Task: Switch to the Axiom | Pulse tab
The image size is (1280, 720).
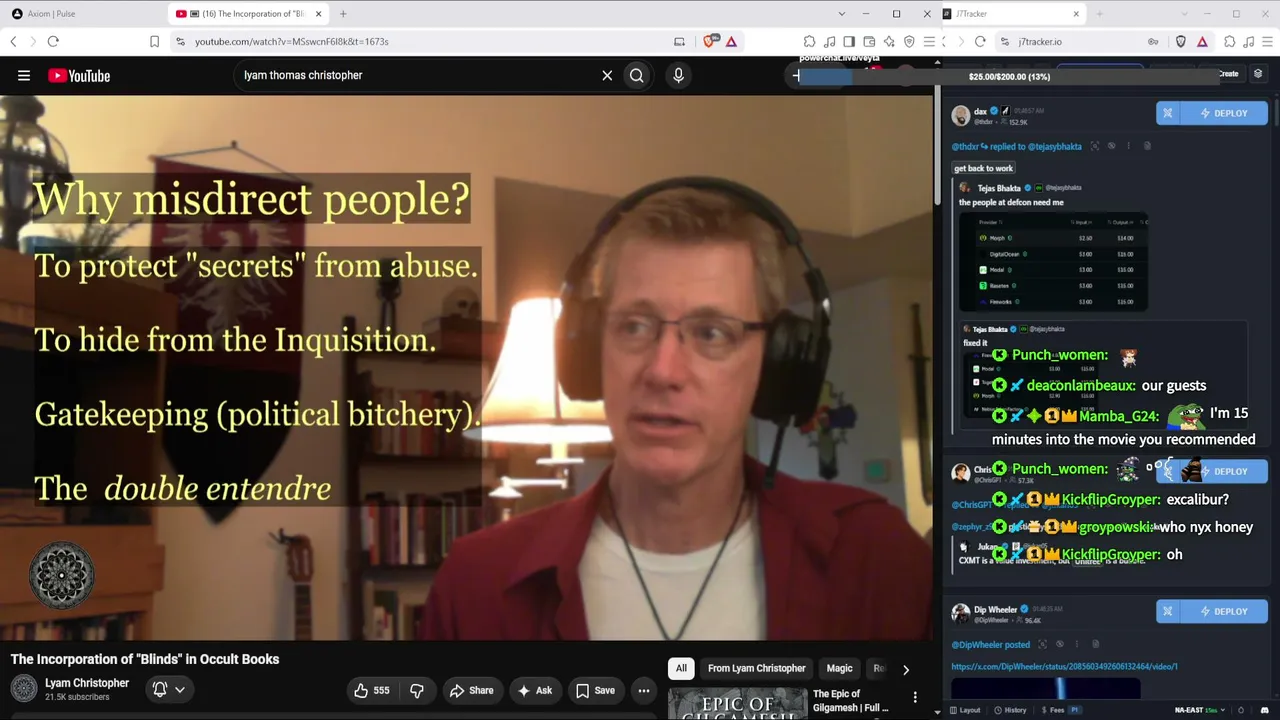Action: (x=80, y=14)
